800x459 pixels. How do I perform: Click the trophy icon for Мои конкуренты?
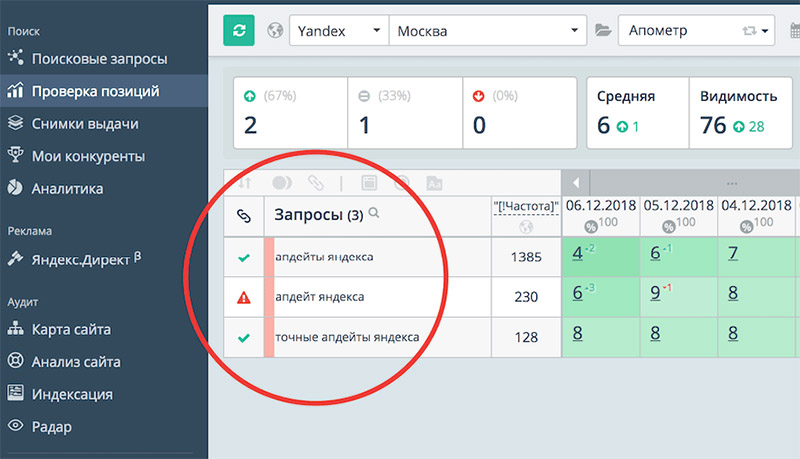coord(15,155)
